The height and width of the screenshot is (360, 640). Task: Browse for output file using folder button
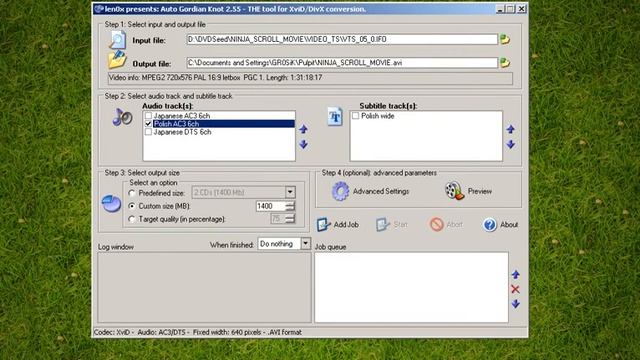(505, 63)
